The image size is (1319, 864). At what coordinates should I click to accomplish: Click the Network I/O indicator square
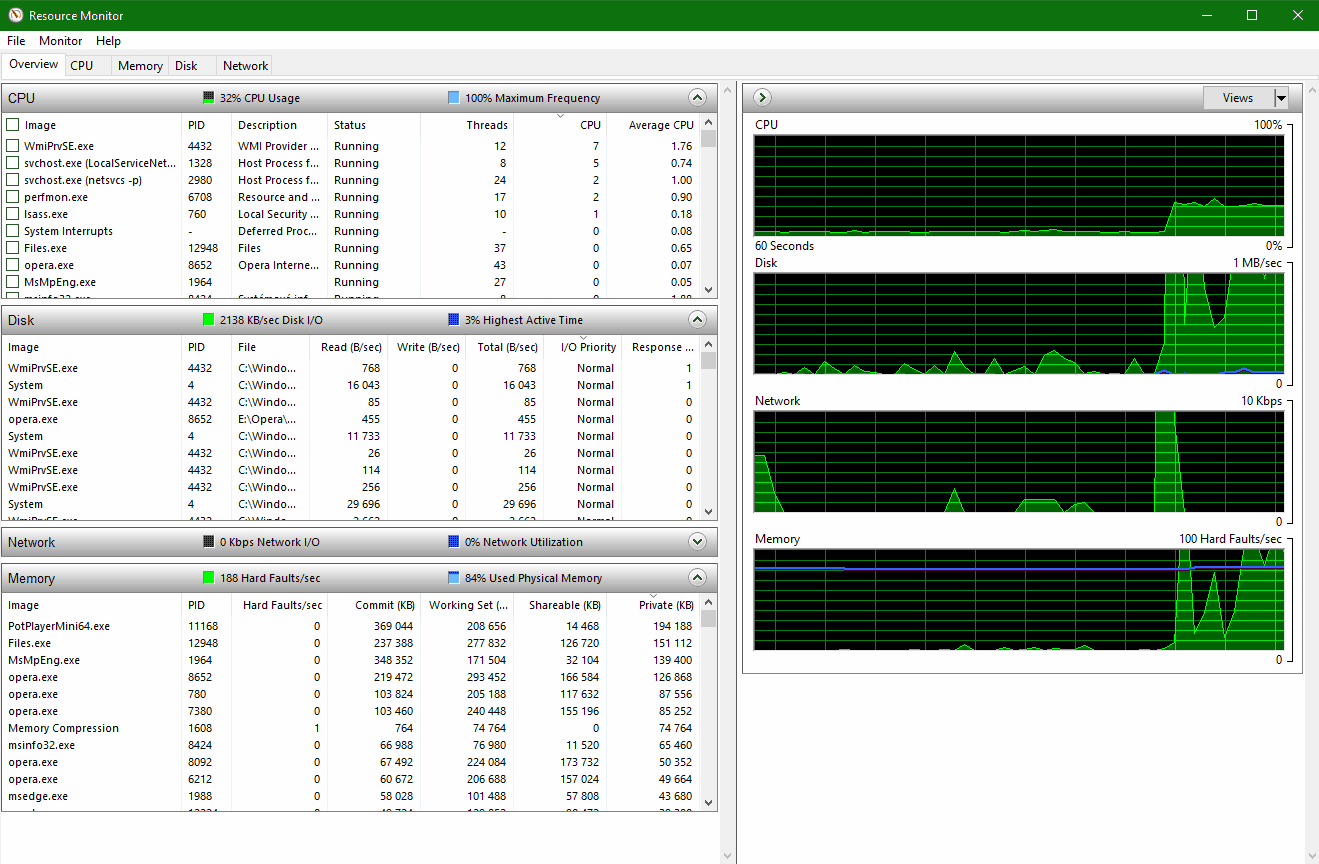coord(208,542)
